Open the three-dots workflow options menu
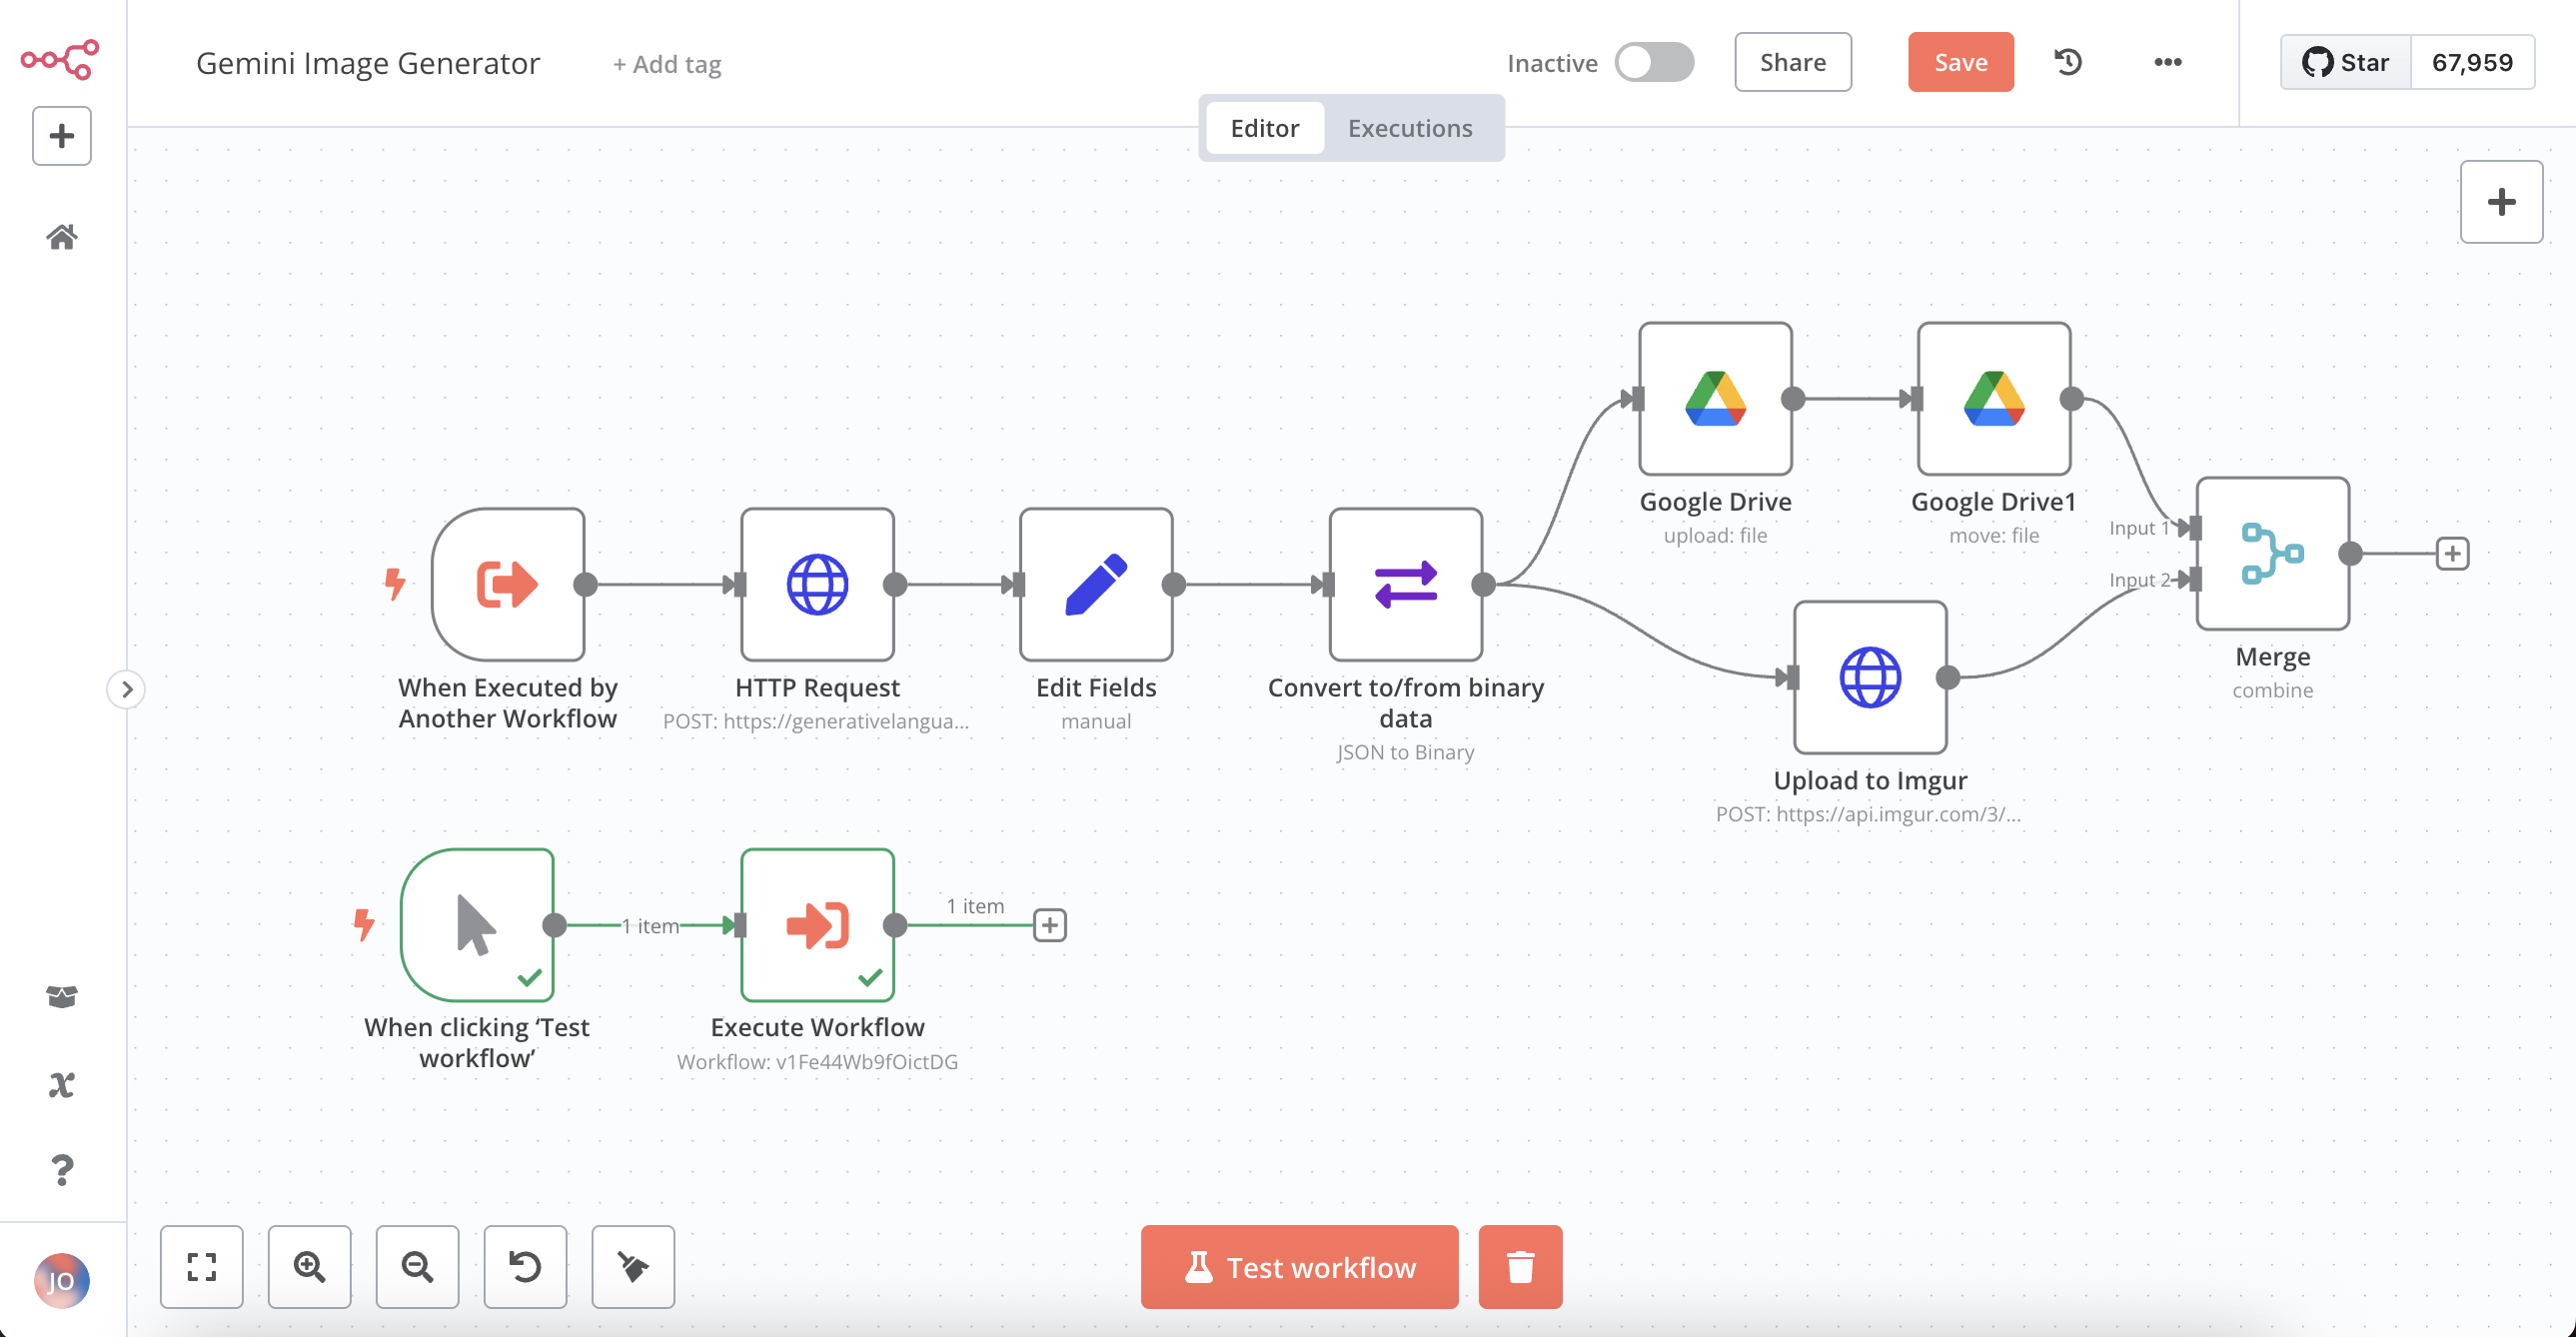Image resolution: width=2576 pixels, height=1337 pixels. [2167, 62]
